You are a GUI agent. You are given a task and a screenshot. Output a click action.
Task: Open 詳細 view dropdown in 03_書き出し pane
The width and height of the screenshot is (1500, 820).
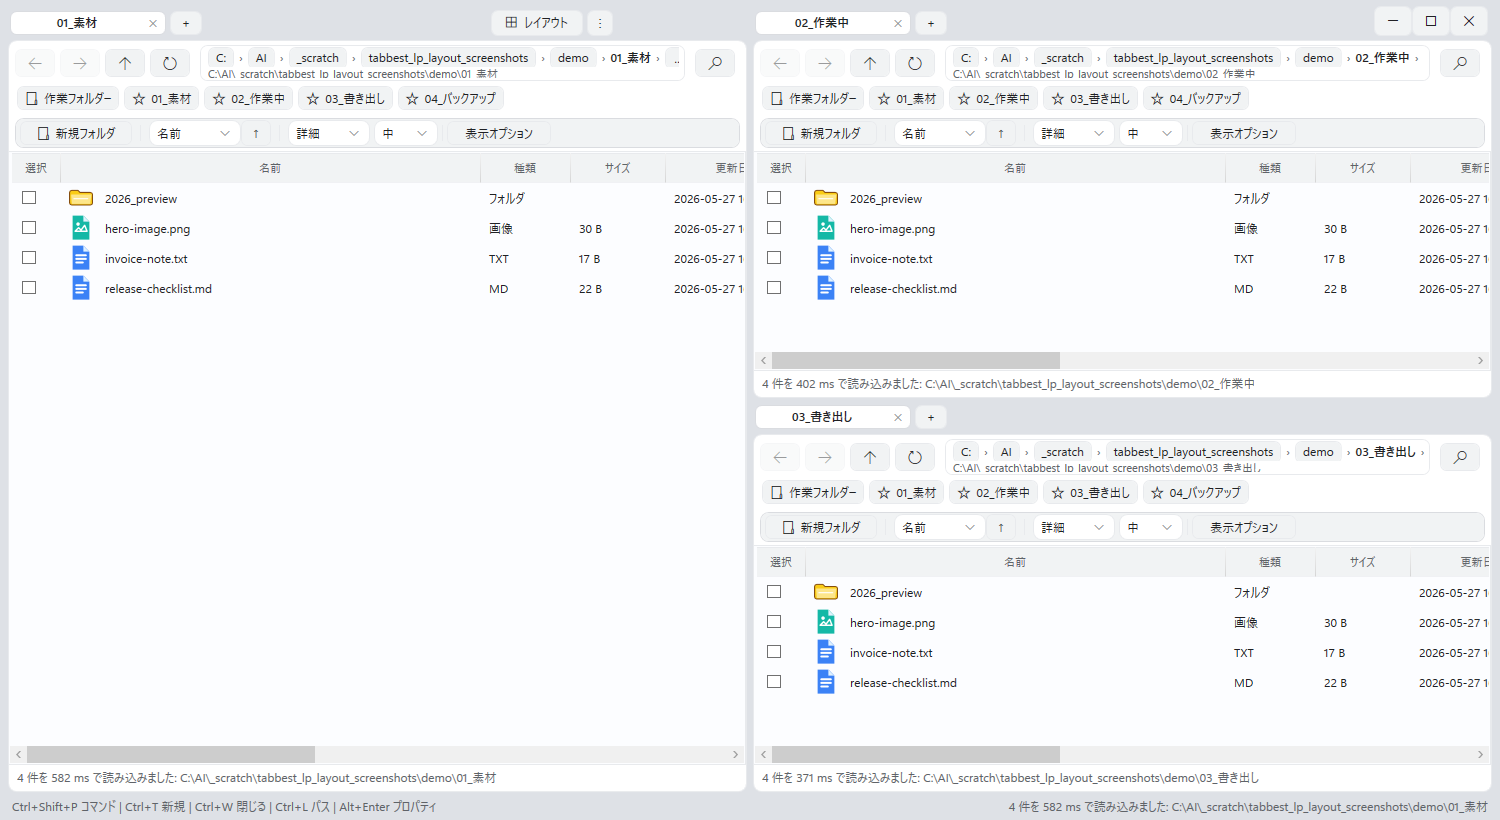(x=1073, y=527)
